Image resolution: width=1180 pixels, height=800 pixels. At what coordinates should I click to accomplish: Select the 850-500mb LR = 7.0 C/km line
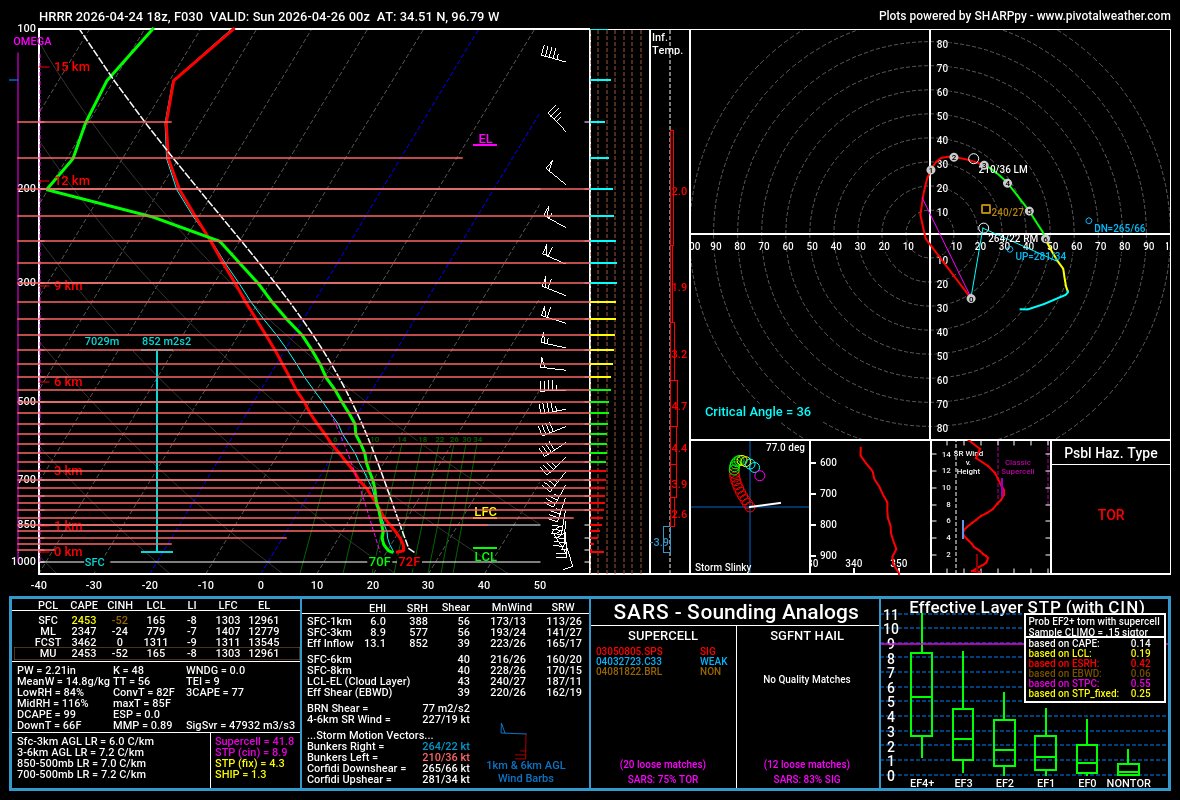81,763
